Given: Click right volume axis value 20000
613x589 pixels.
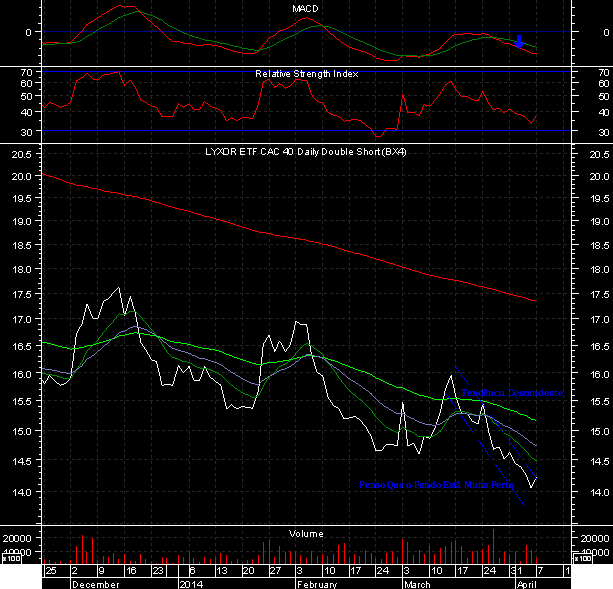Looking at the screenshot, I should point(595,538).
